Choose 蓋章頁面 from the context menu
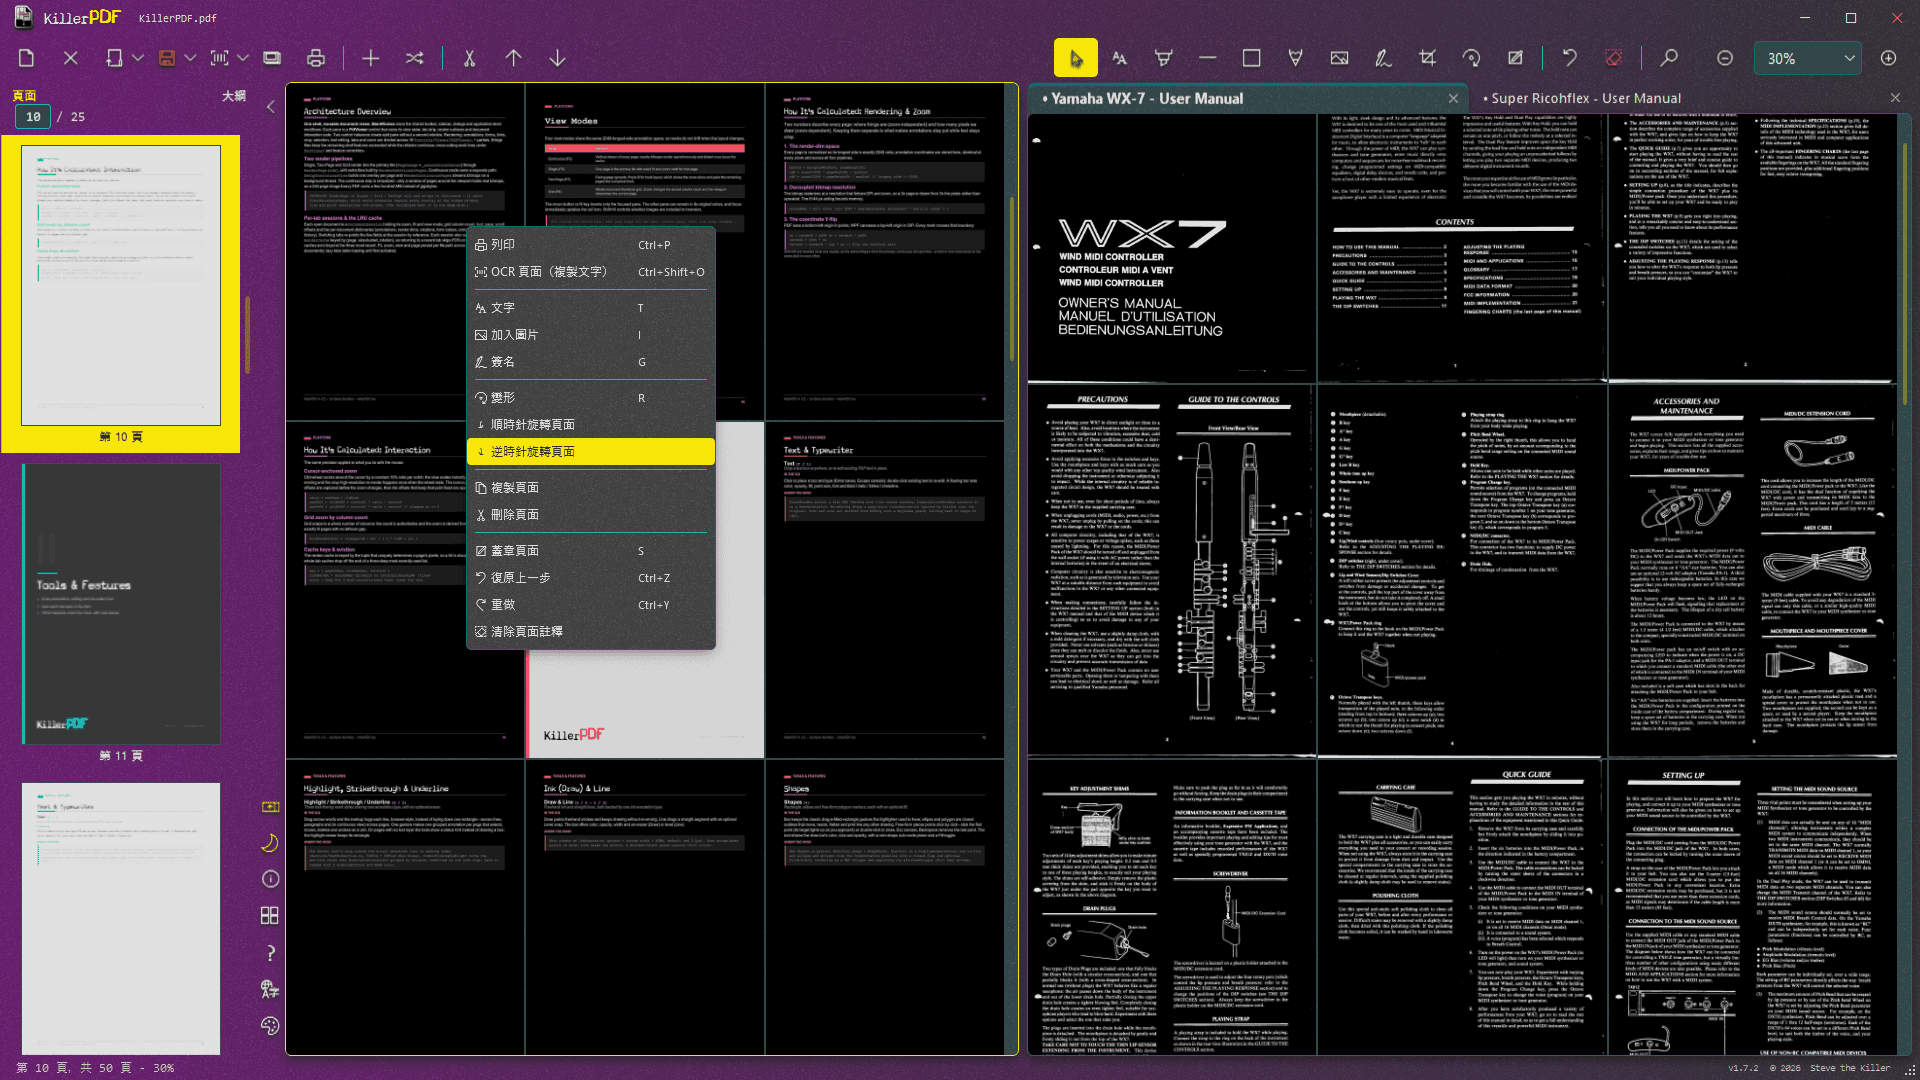The width and height of the screenshot is (1920, 1080). [x=591, y=551]
